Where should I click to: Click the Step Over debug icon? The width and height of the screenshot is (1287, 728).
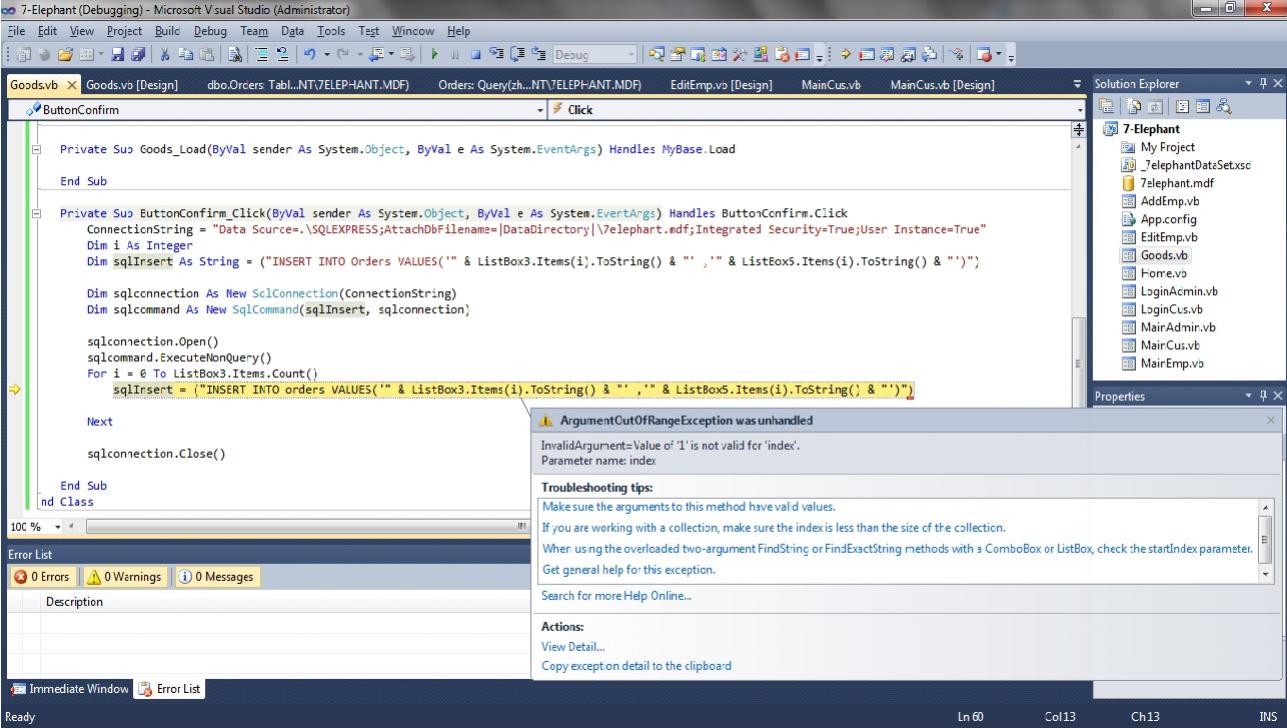point(516,55)
